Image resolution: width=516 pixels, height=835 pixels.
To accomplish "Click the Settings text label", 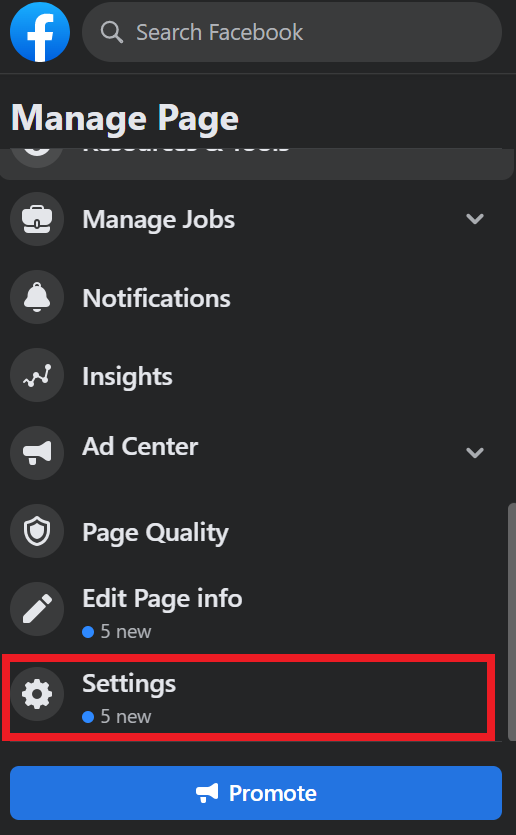I will pos(129,683).
